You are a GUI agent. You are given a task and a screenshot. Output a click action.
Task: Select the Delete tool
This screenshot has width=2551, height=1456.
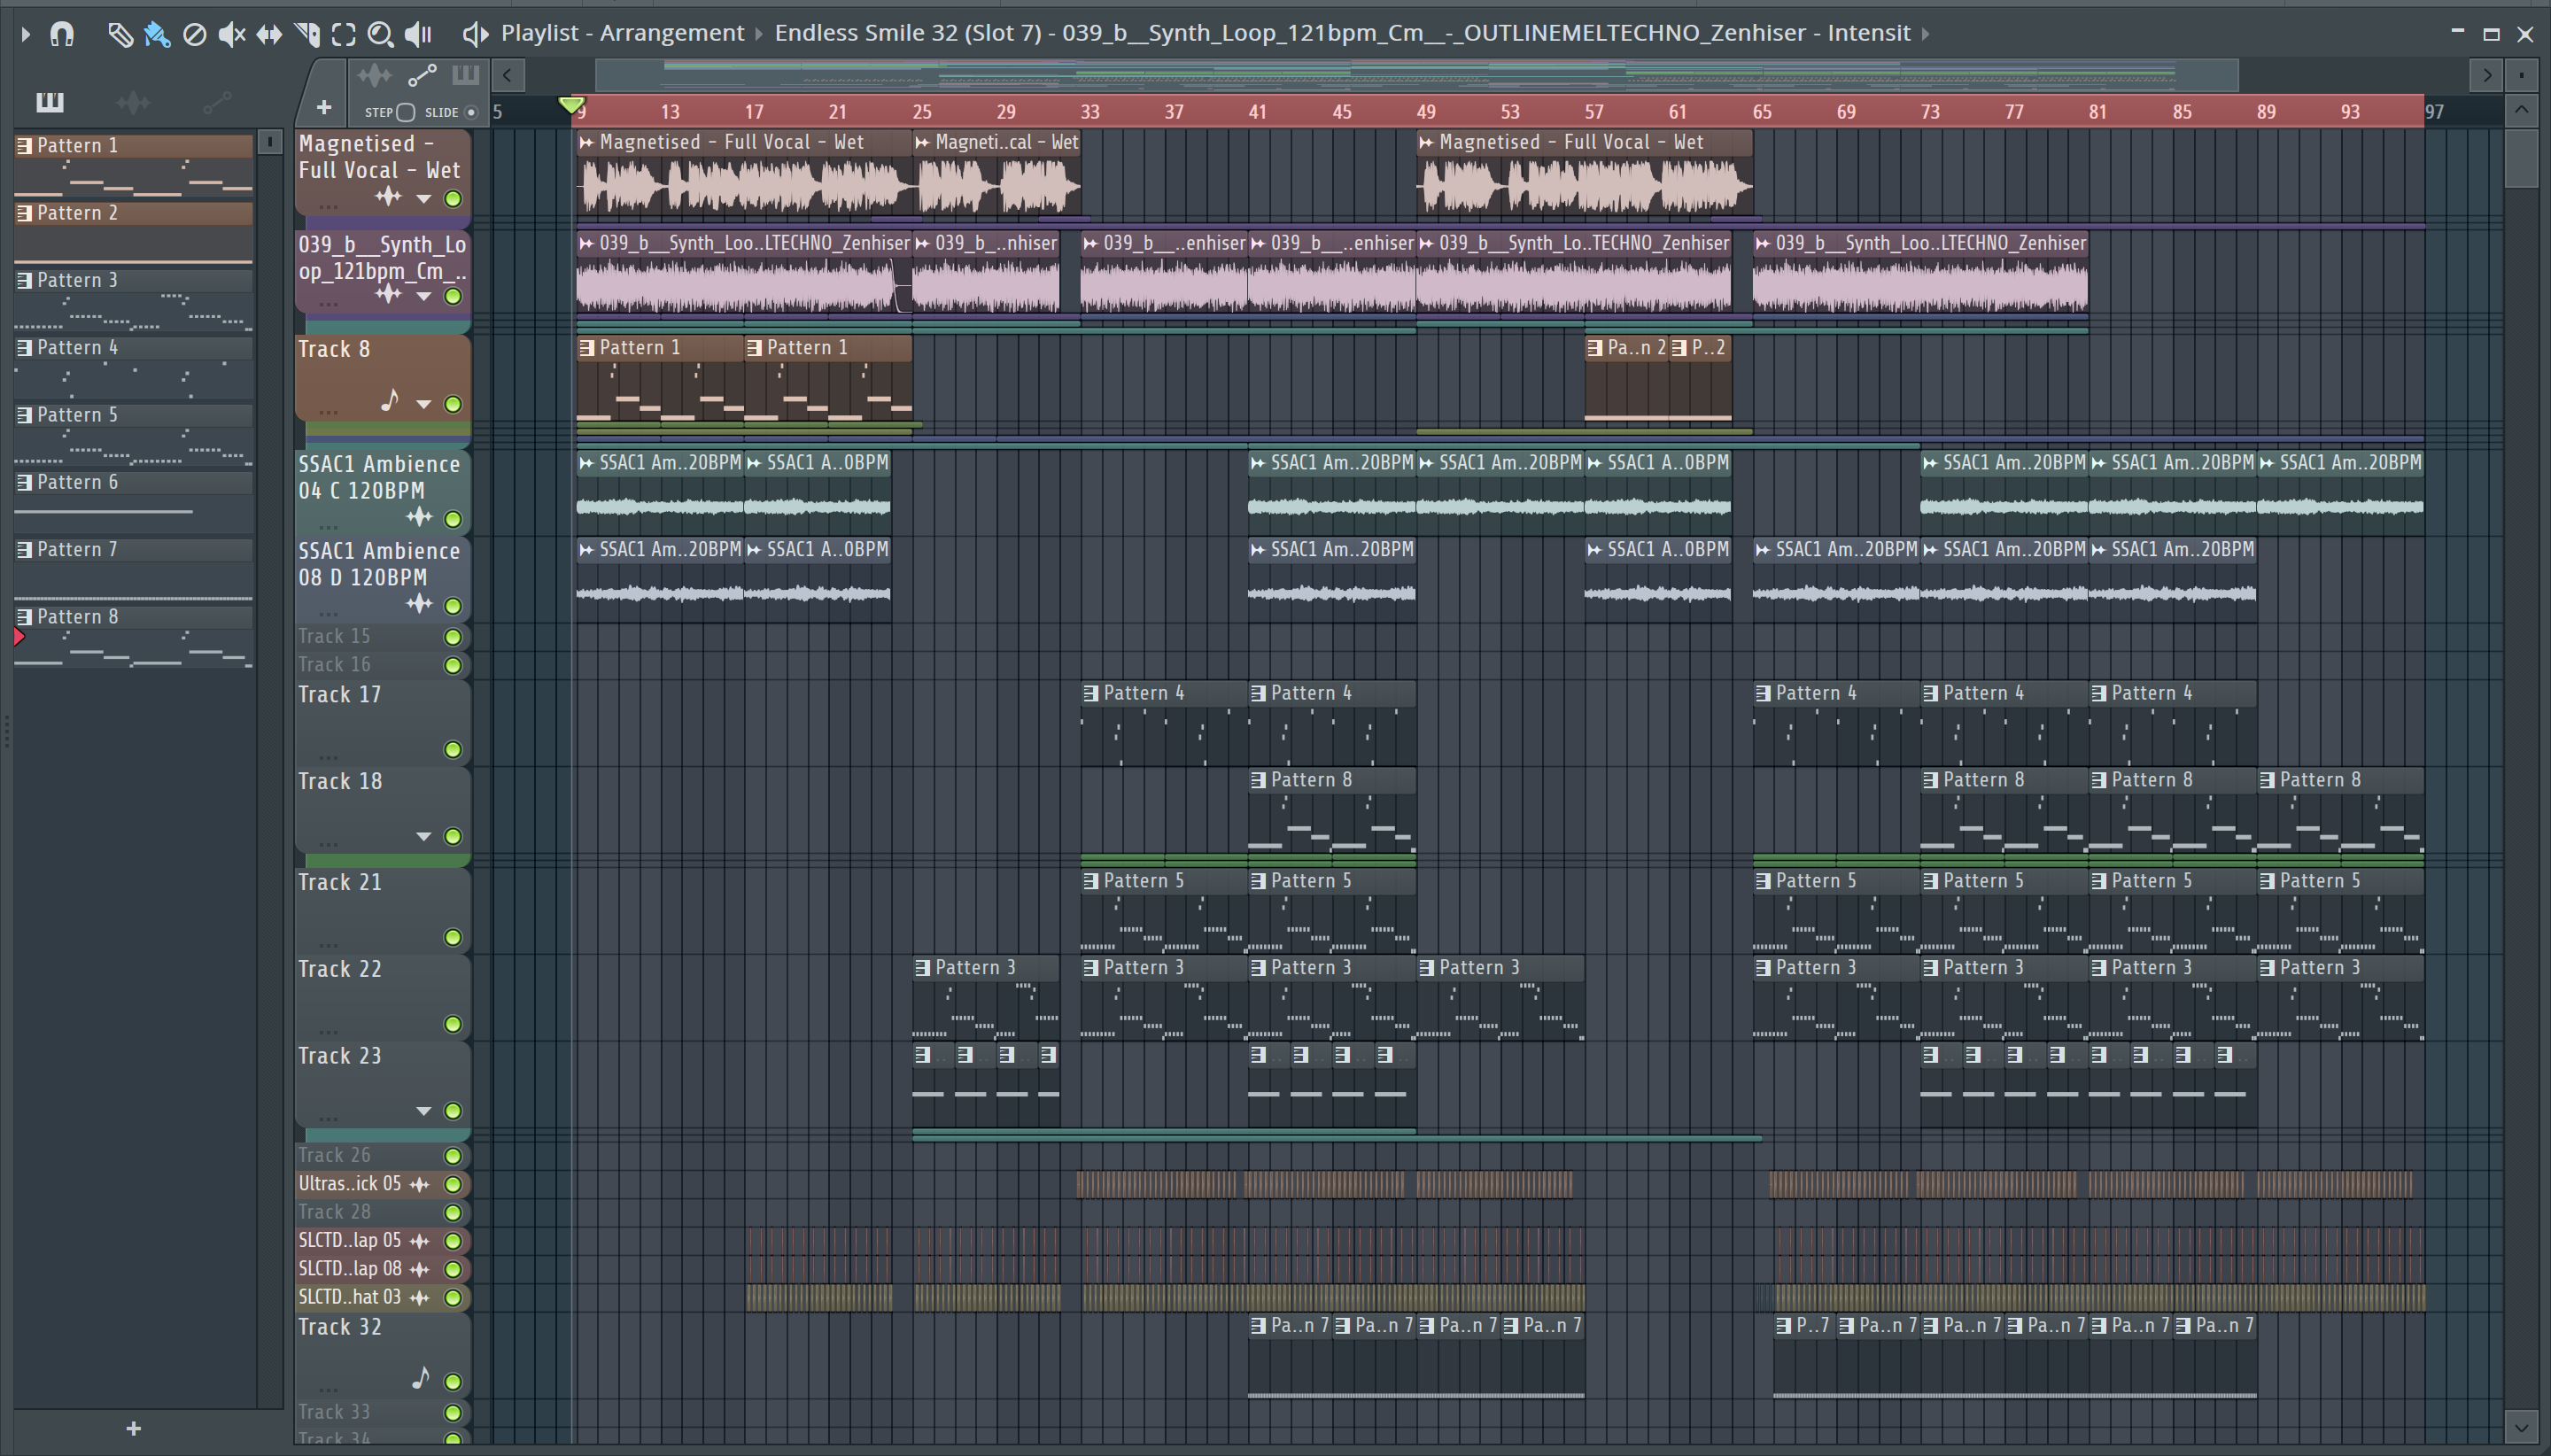click(195, 34)
